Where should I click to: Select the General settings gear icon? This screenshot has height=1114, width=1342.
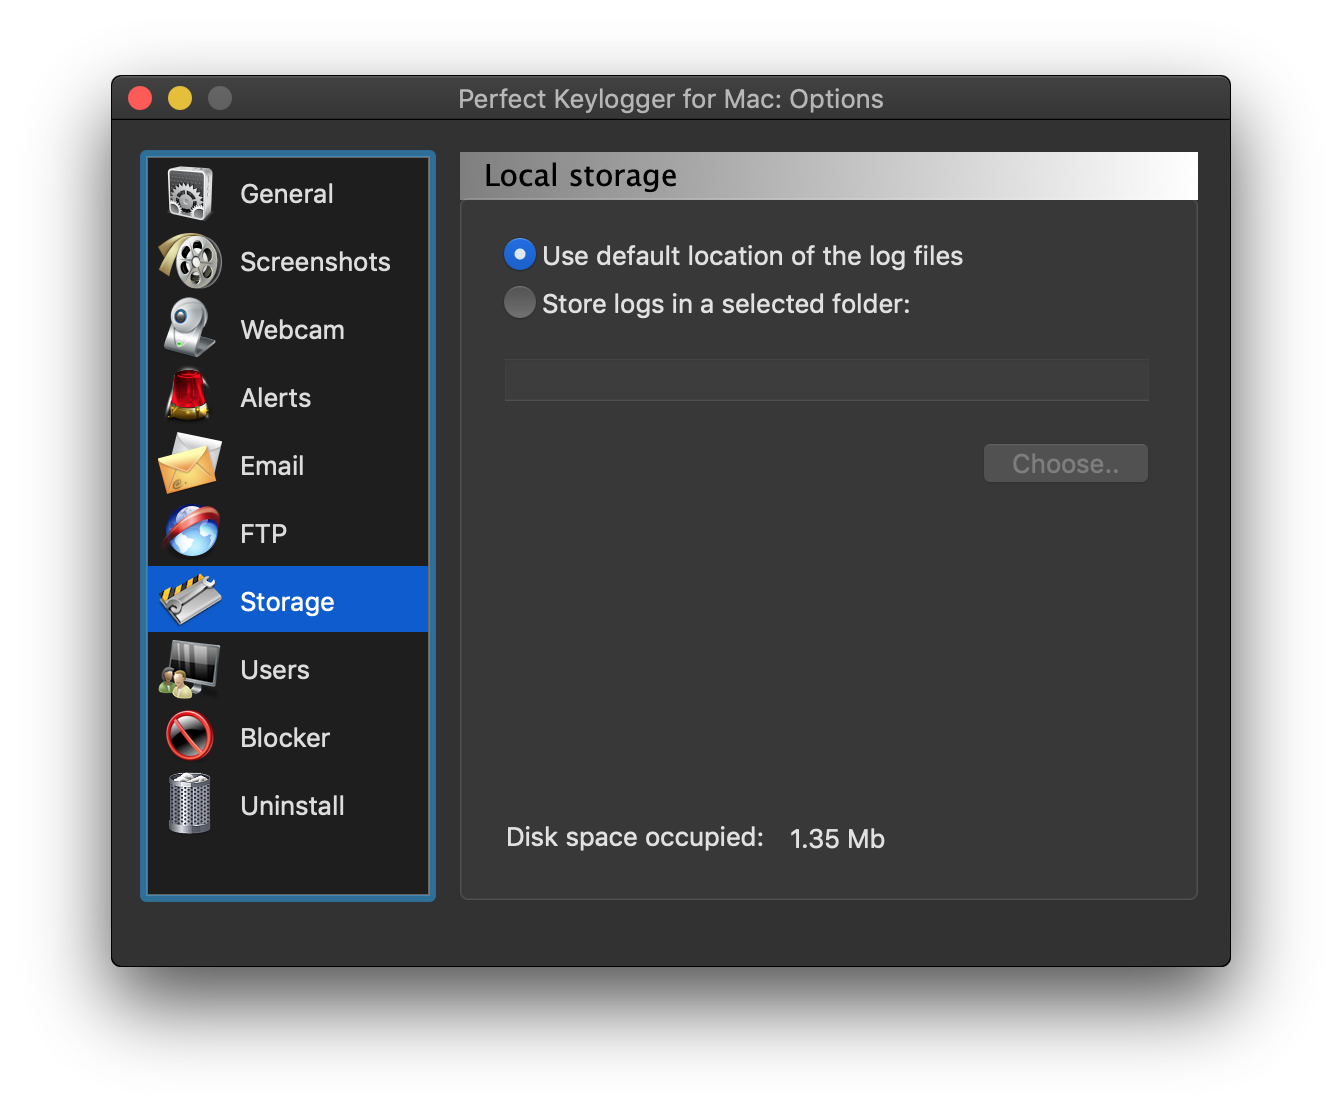tap(189, 192)
